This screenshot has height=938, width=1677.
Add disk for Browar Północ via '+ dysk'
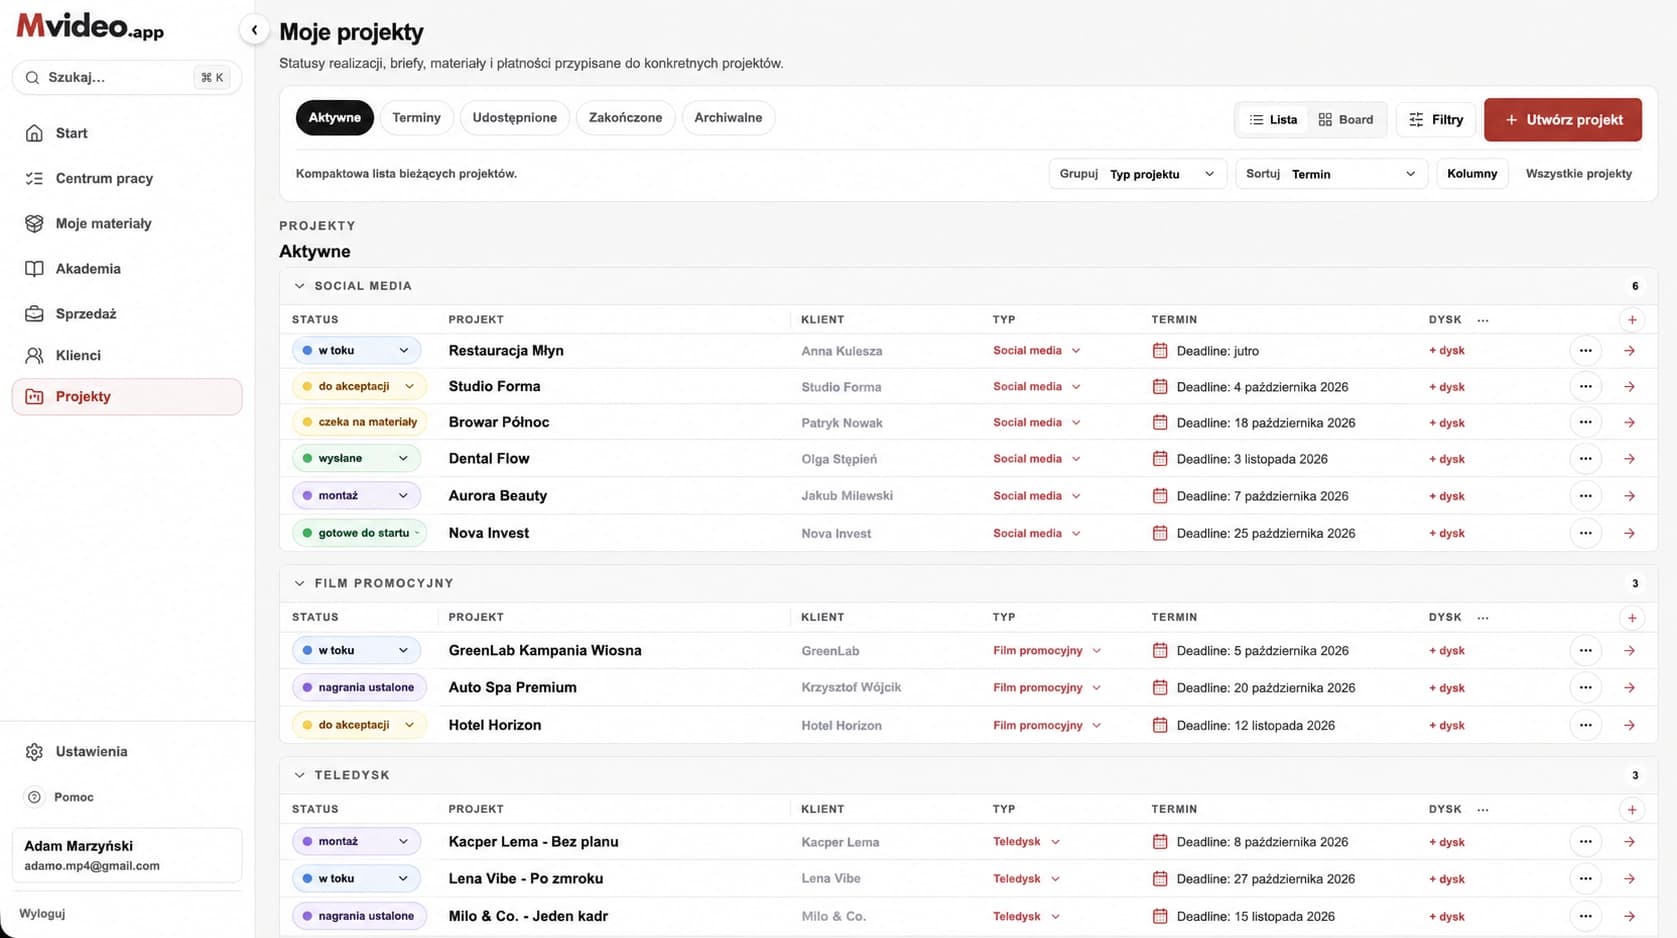tap(1446, 423)
